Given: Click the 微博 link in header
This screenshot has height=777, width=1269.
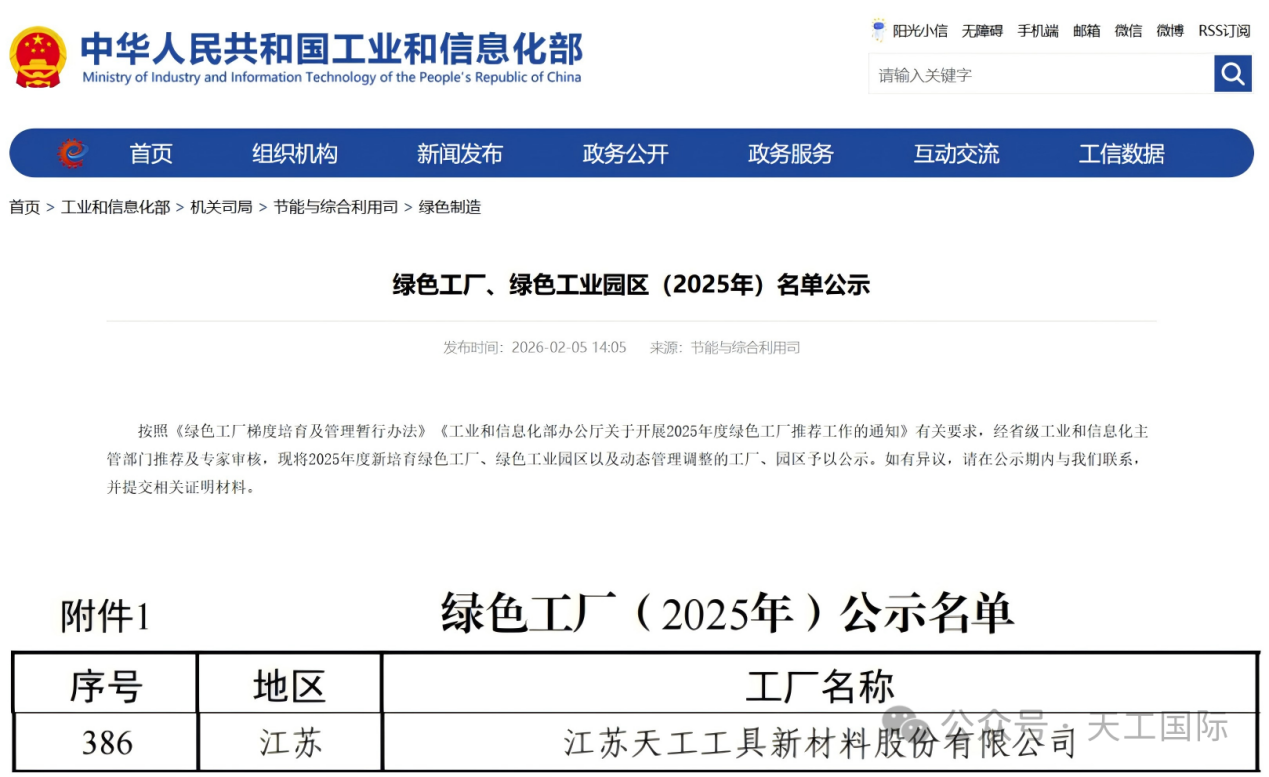Looking at the screenshot, I should [x=1170, y=31].
